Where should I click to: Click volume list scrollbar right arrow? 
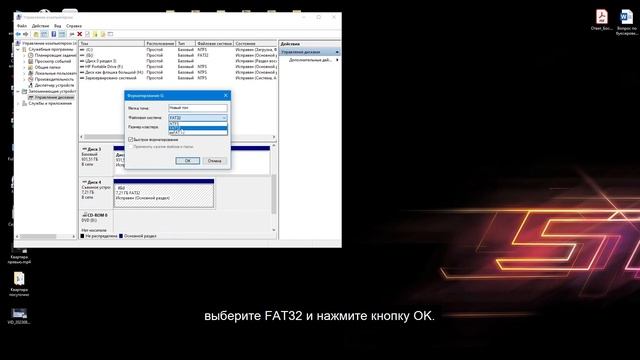274,137
